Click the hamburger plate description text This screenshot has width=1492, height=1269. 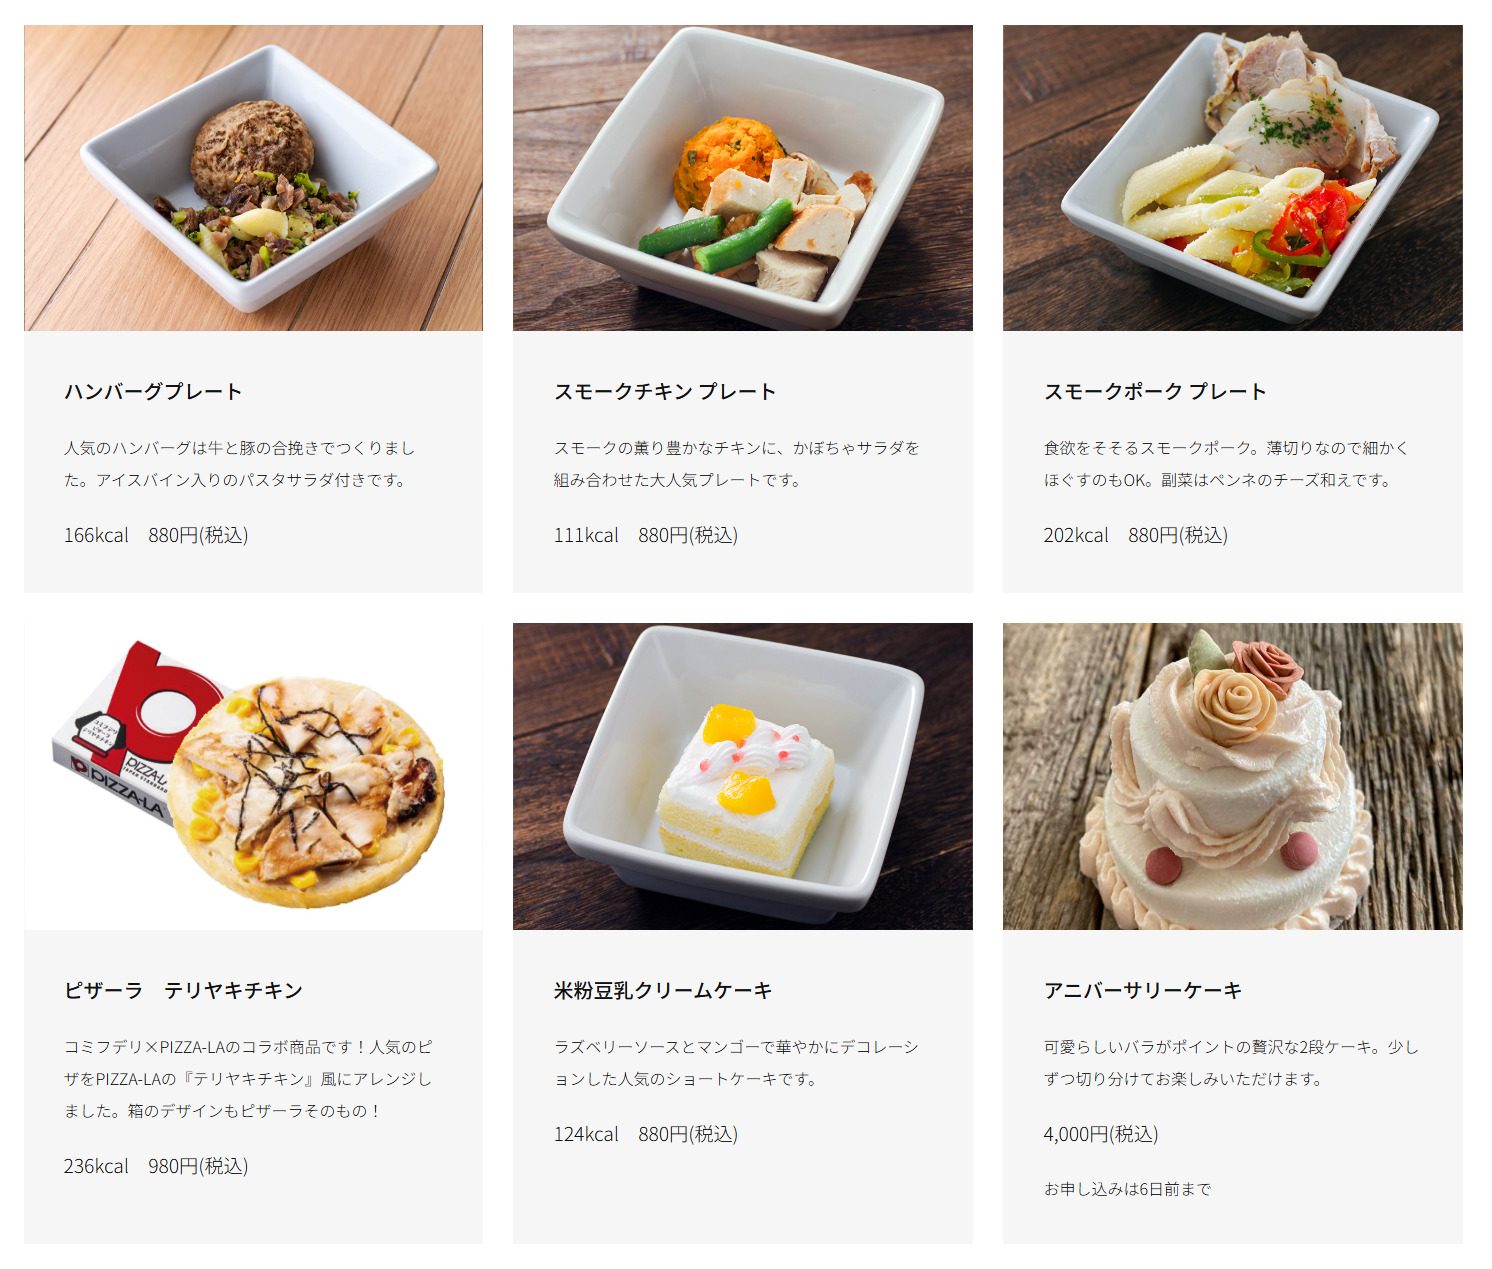(x=239, y=464)
